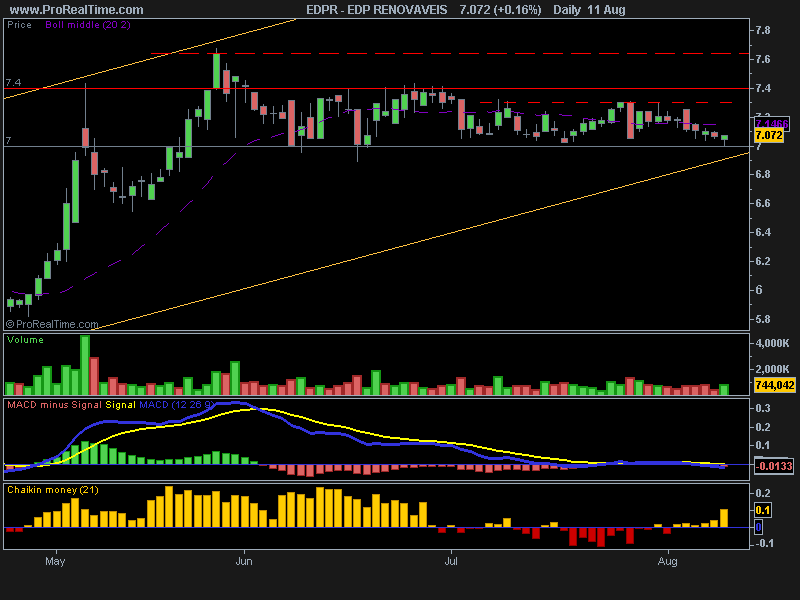Viewport: 800px width, 600px height.
Task: Click the EDPR - EDP RENOVAVEIS title
Action: (377, 10)
